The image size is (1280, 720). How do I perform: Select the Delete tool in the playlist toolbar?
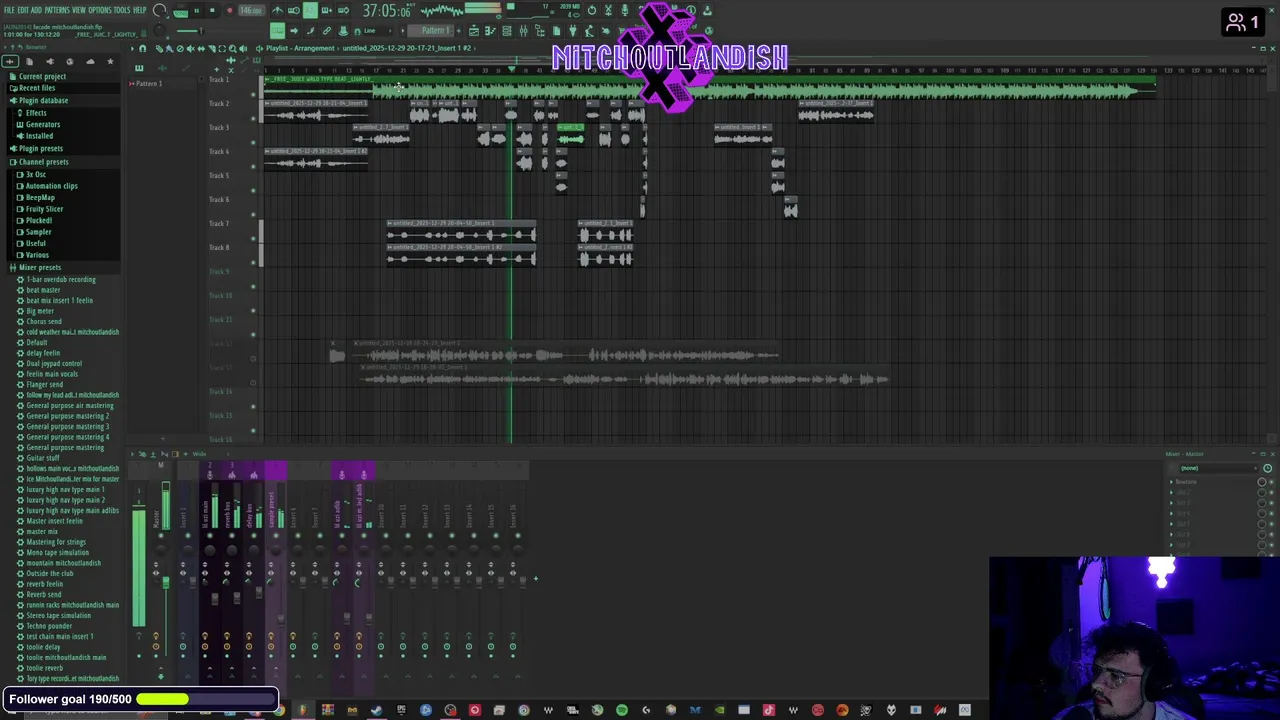click(x=179, y=48)
